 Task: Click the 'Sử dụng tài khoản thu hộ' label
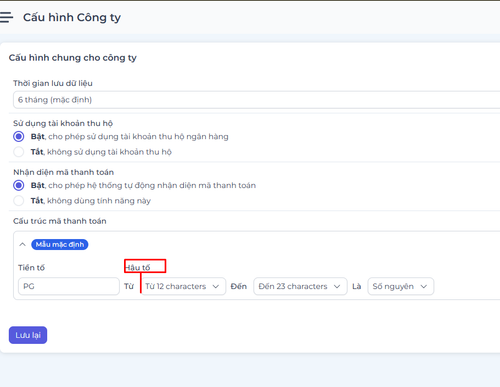click(63, 123)
